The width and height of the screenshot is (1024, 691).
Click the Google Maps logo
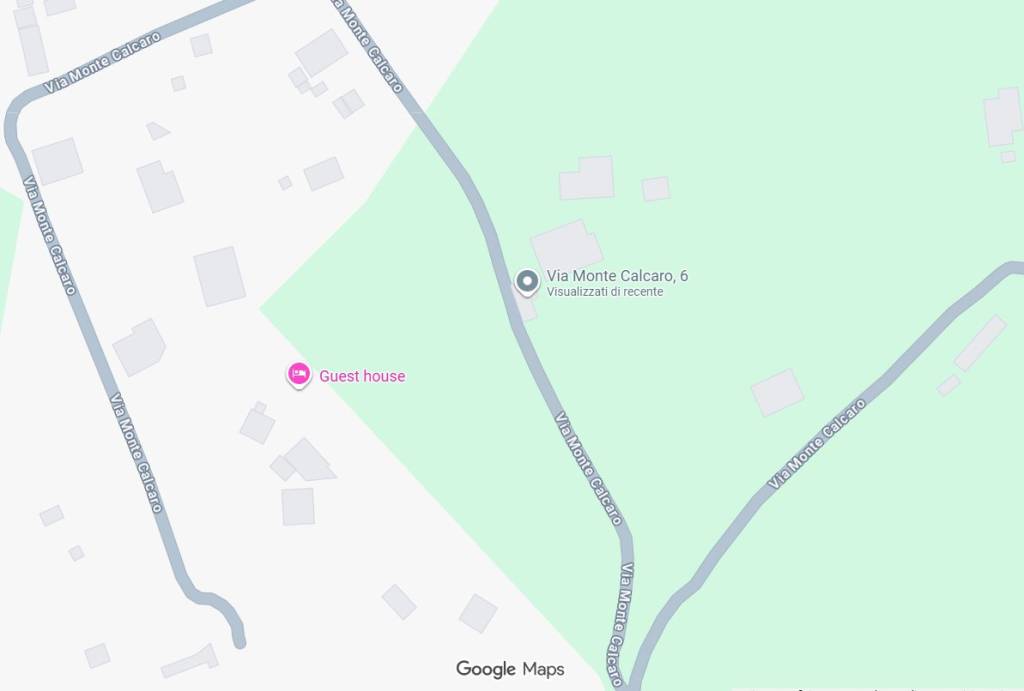point(510,669)
